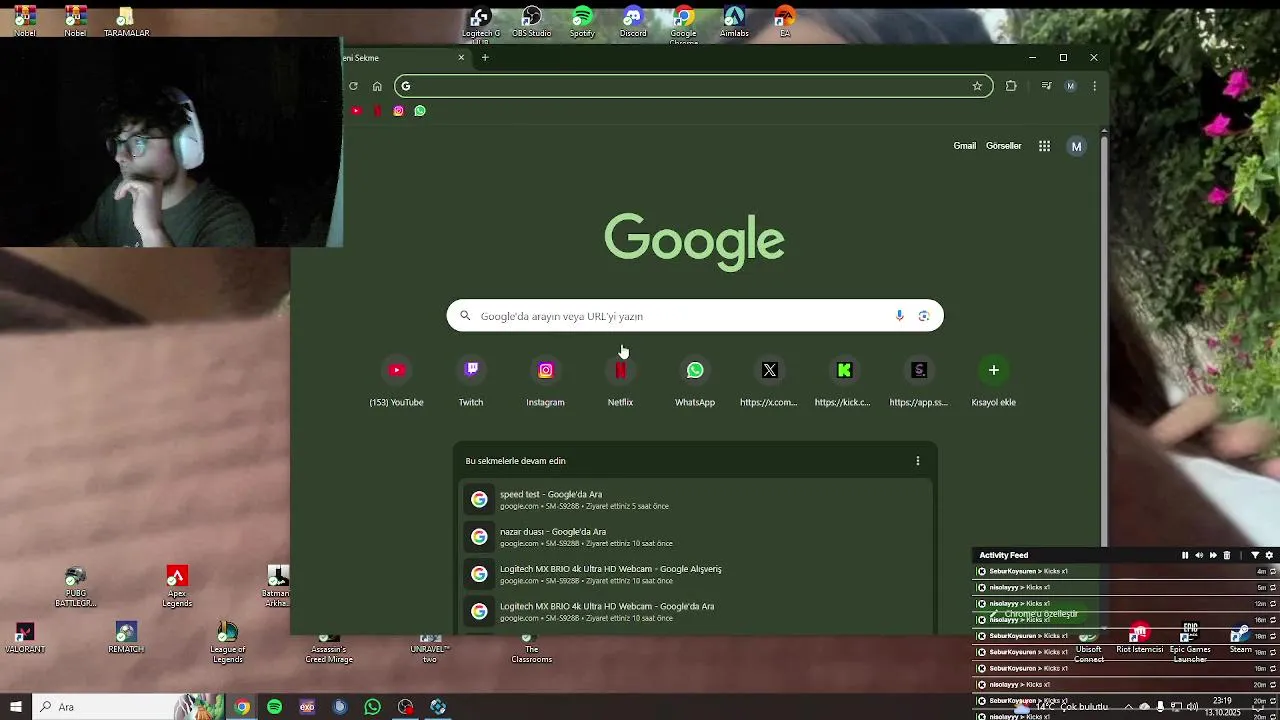
Task: Open Activity Feed settings gear
Action: point(1270,555)
